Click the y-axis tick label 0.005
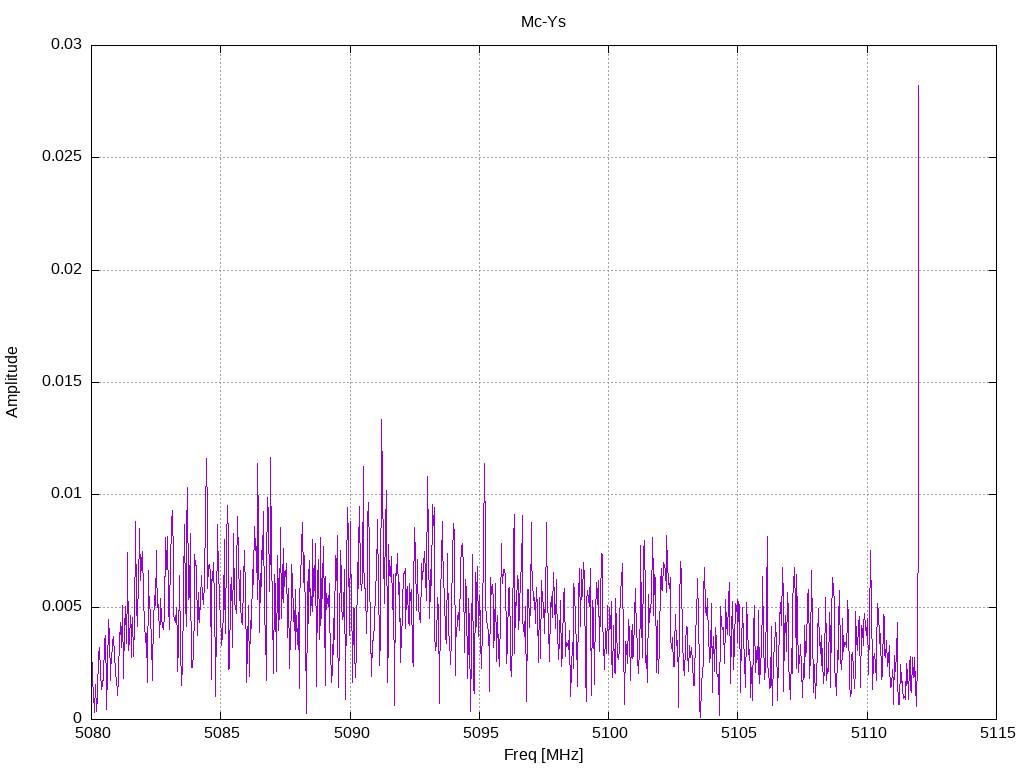The image size is (1024, 768). (x=62, y=607)
